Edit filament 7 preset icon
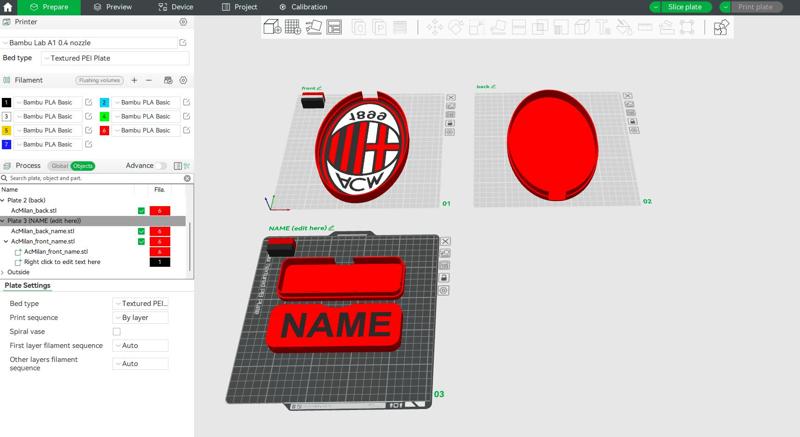 88,144
